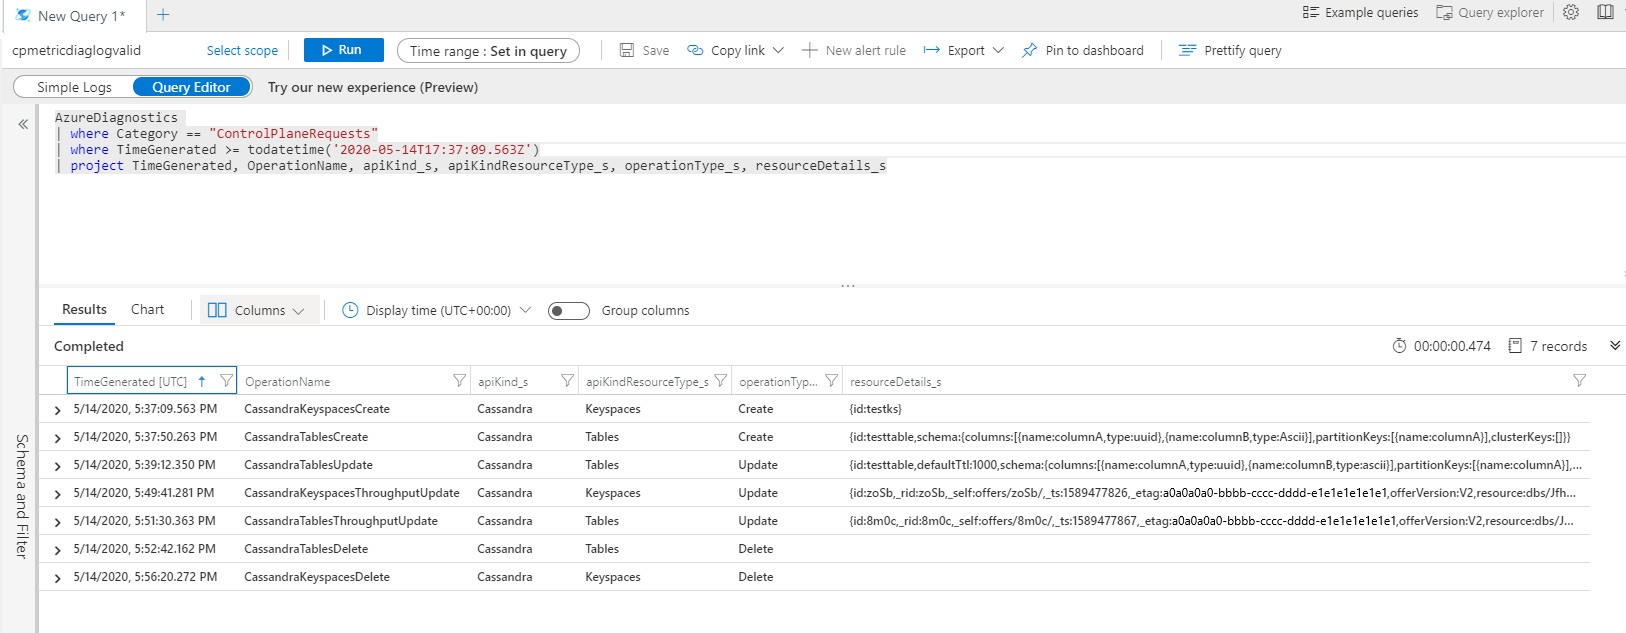Open the Columns dropdown
Image resolution: width=1626 pixels, height=633 pixels.
(256, 310)
